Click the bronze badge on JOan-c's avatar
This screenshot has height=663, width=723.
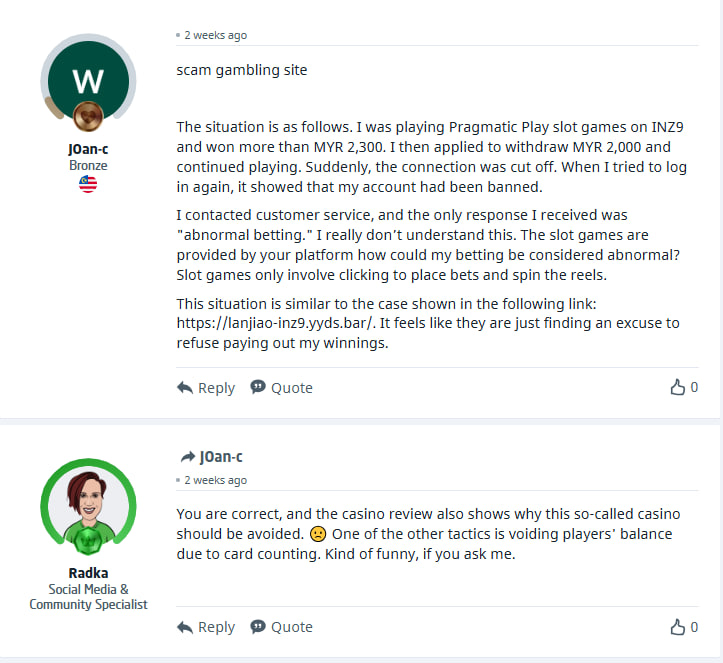coord(88,113)
